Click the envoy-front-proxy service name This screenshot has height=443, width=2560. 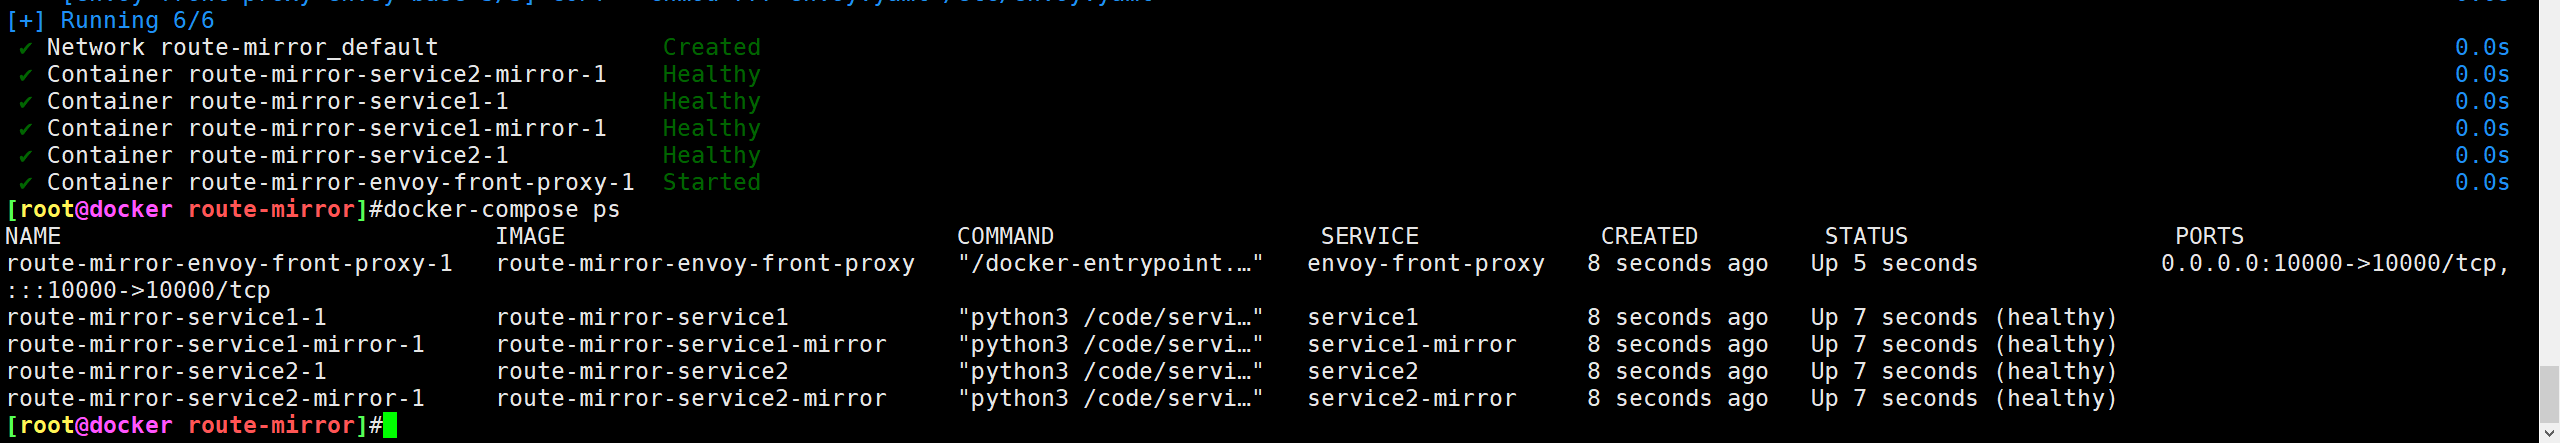tap(1426, 263)
